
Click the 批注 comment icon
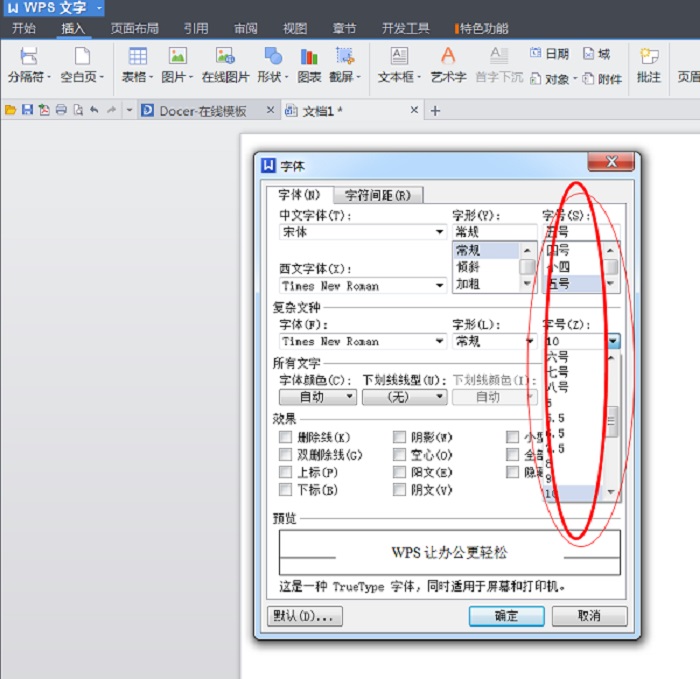(x=648, y=58)
